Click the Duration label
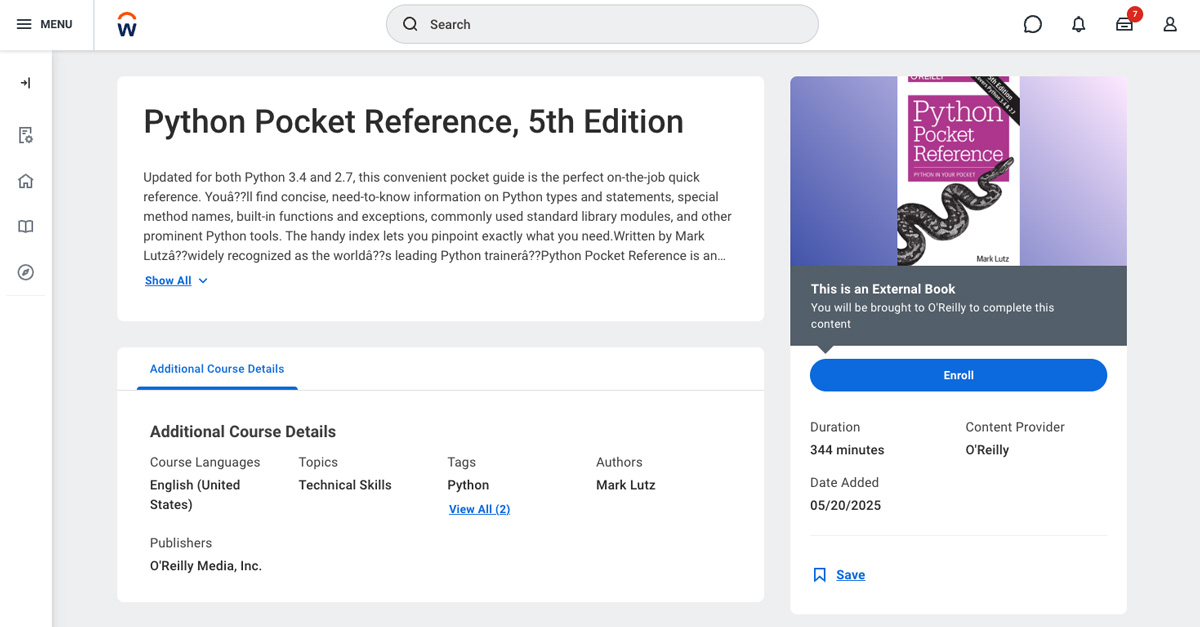1200x627 pixels. [x=835, y=427]
